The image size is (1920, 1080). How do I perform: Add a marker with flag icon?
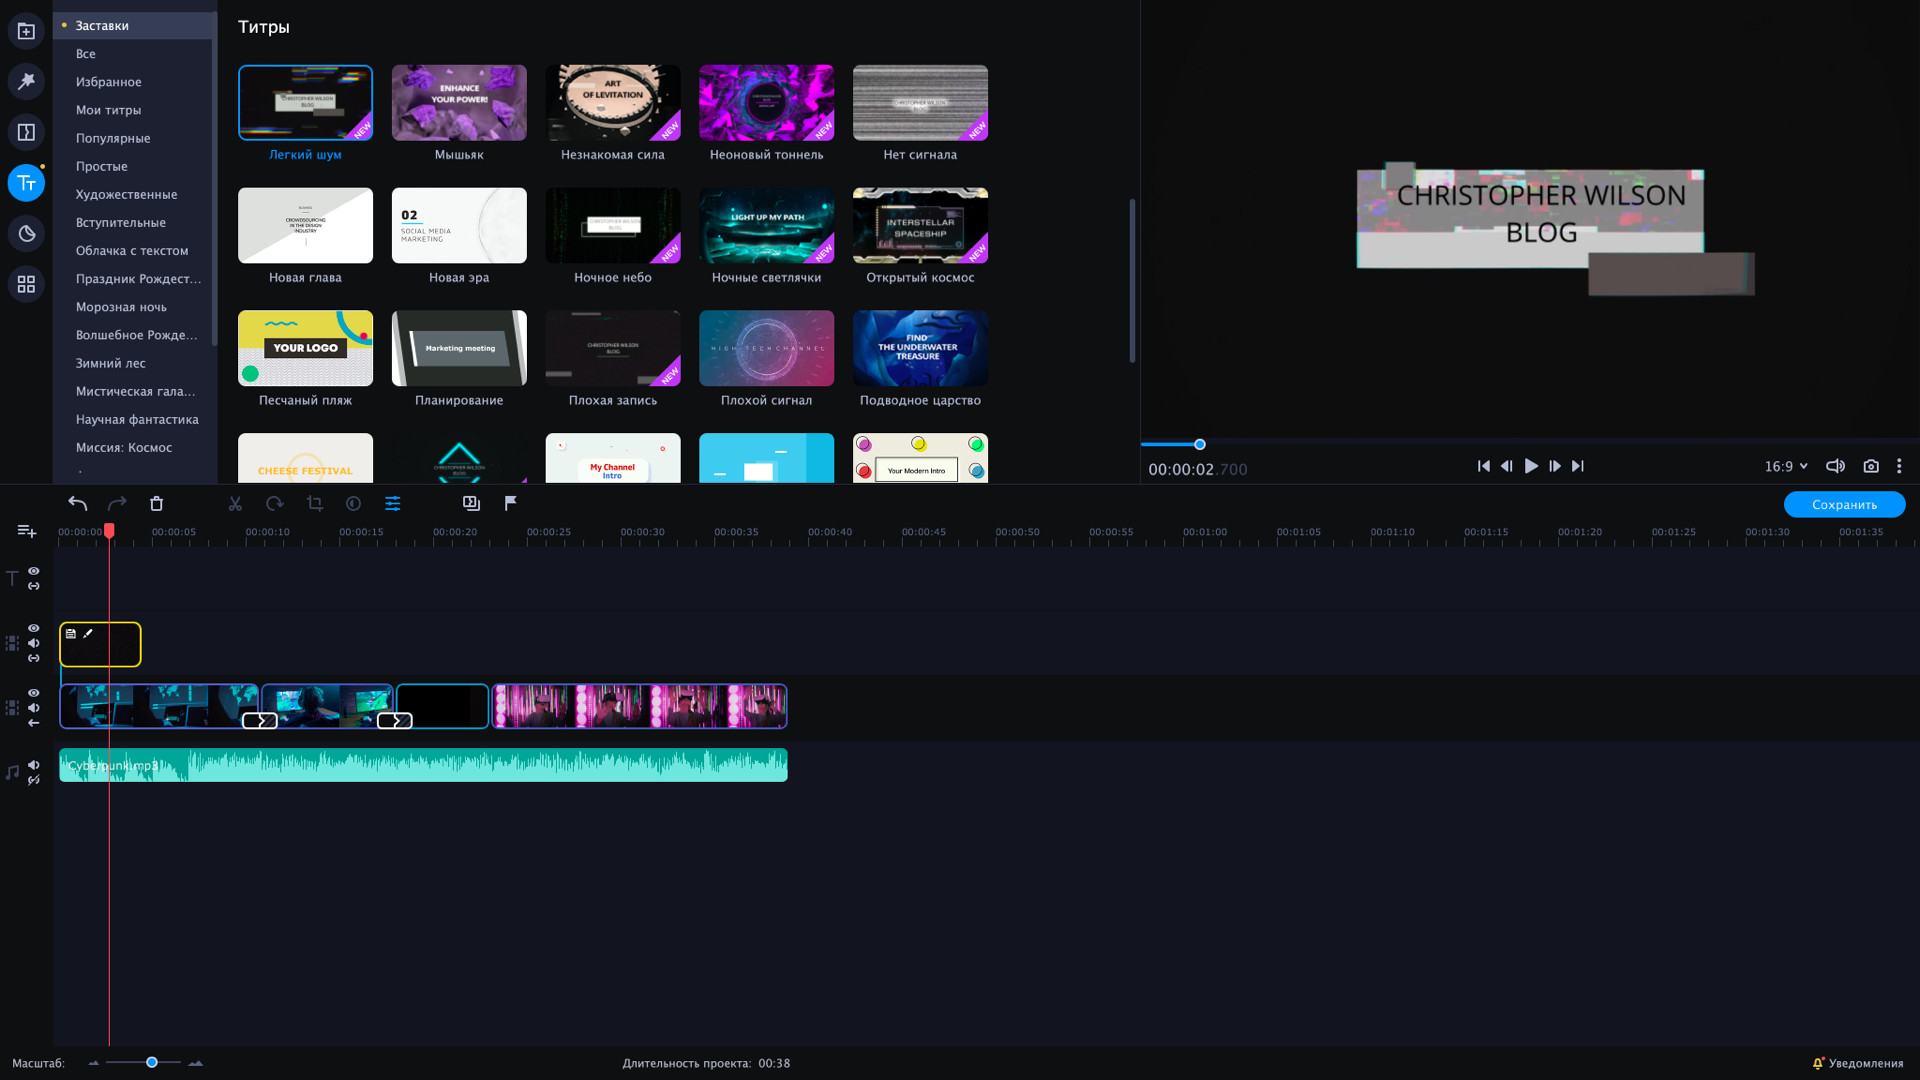[x=511, y=503]
